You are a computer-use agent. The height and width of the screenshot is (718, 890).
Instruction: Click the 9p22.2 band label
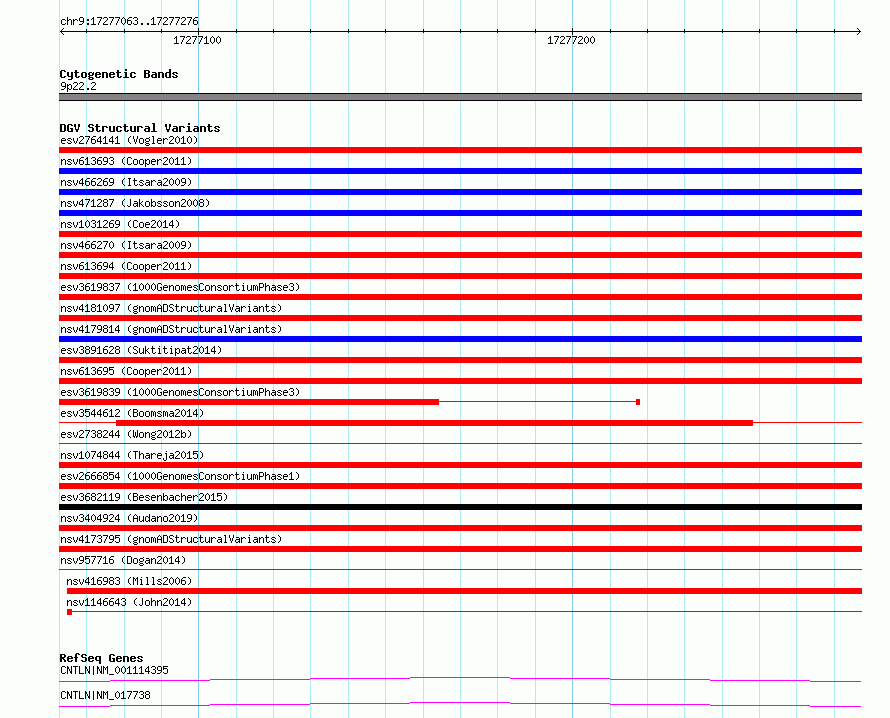(78, 86)
